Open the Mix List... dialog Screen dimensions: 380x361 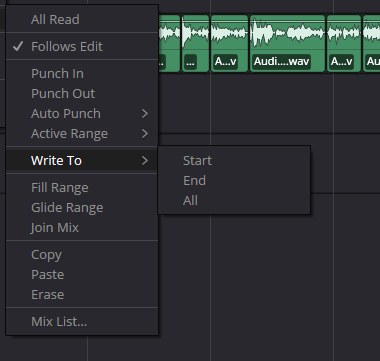click(82, 322)
